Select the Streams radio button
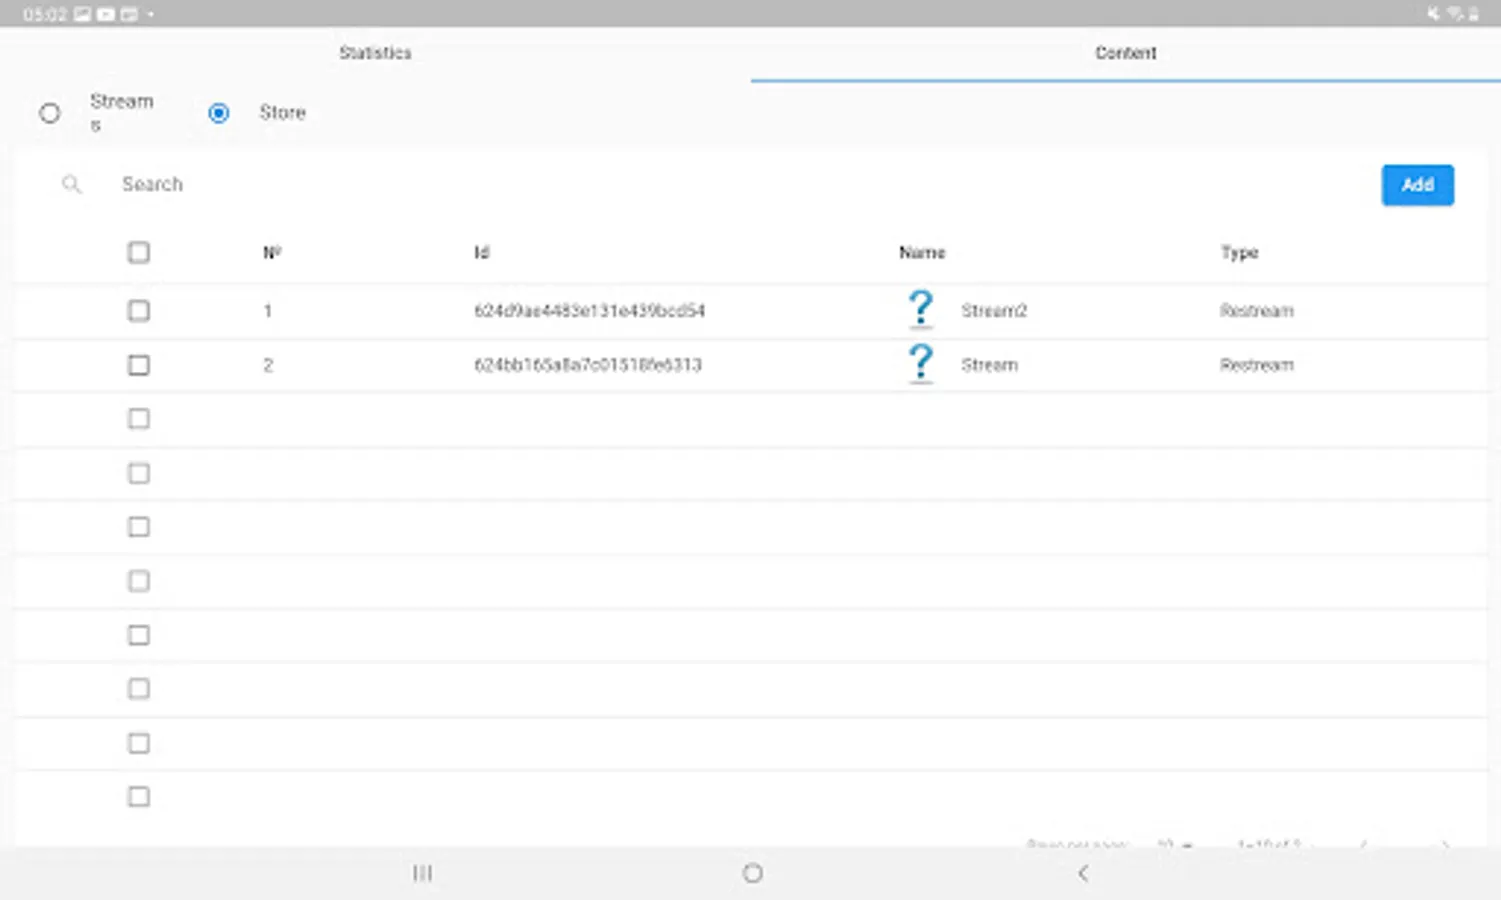Image resolution: width=1501 pixels, height=900 pixels. 50,113
